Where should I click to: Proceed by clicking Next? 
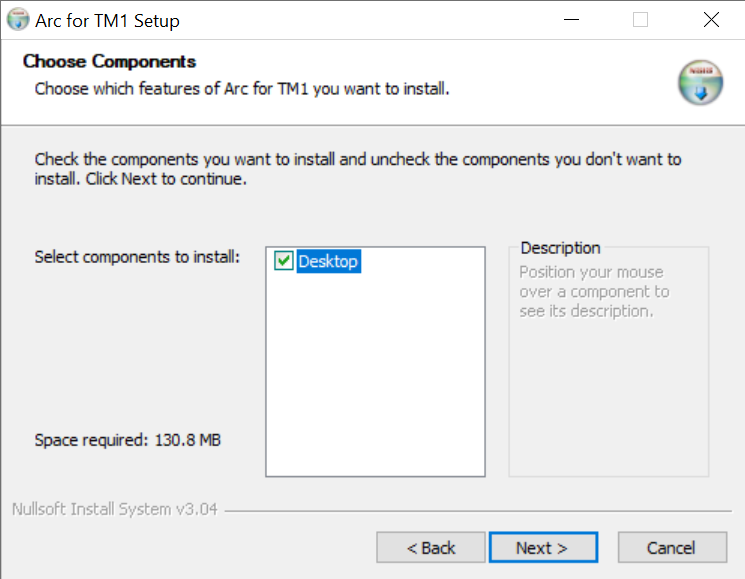point(542,548)
